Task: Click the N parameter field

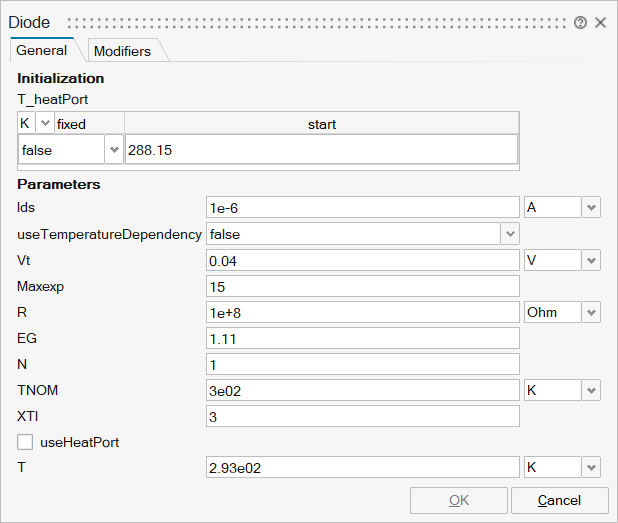Action: click(x=362, y=364)
